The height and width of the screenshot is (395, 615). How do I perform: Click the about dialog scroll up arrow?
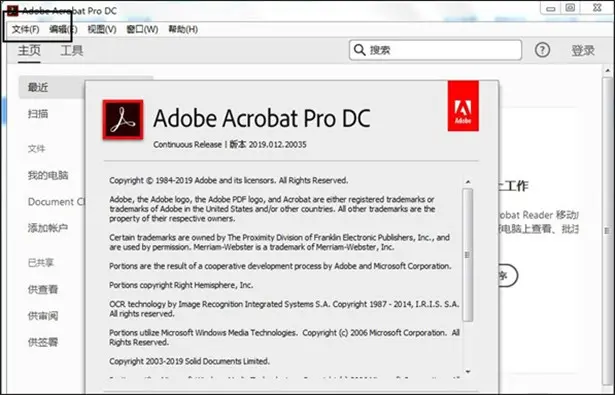pos(468,182)
